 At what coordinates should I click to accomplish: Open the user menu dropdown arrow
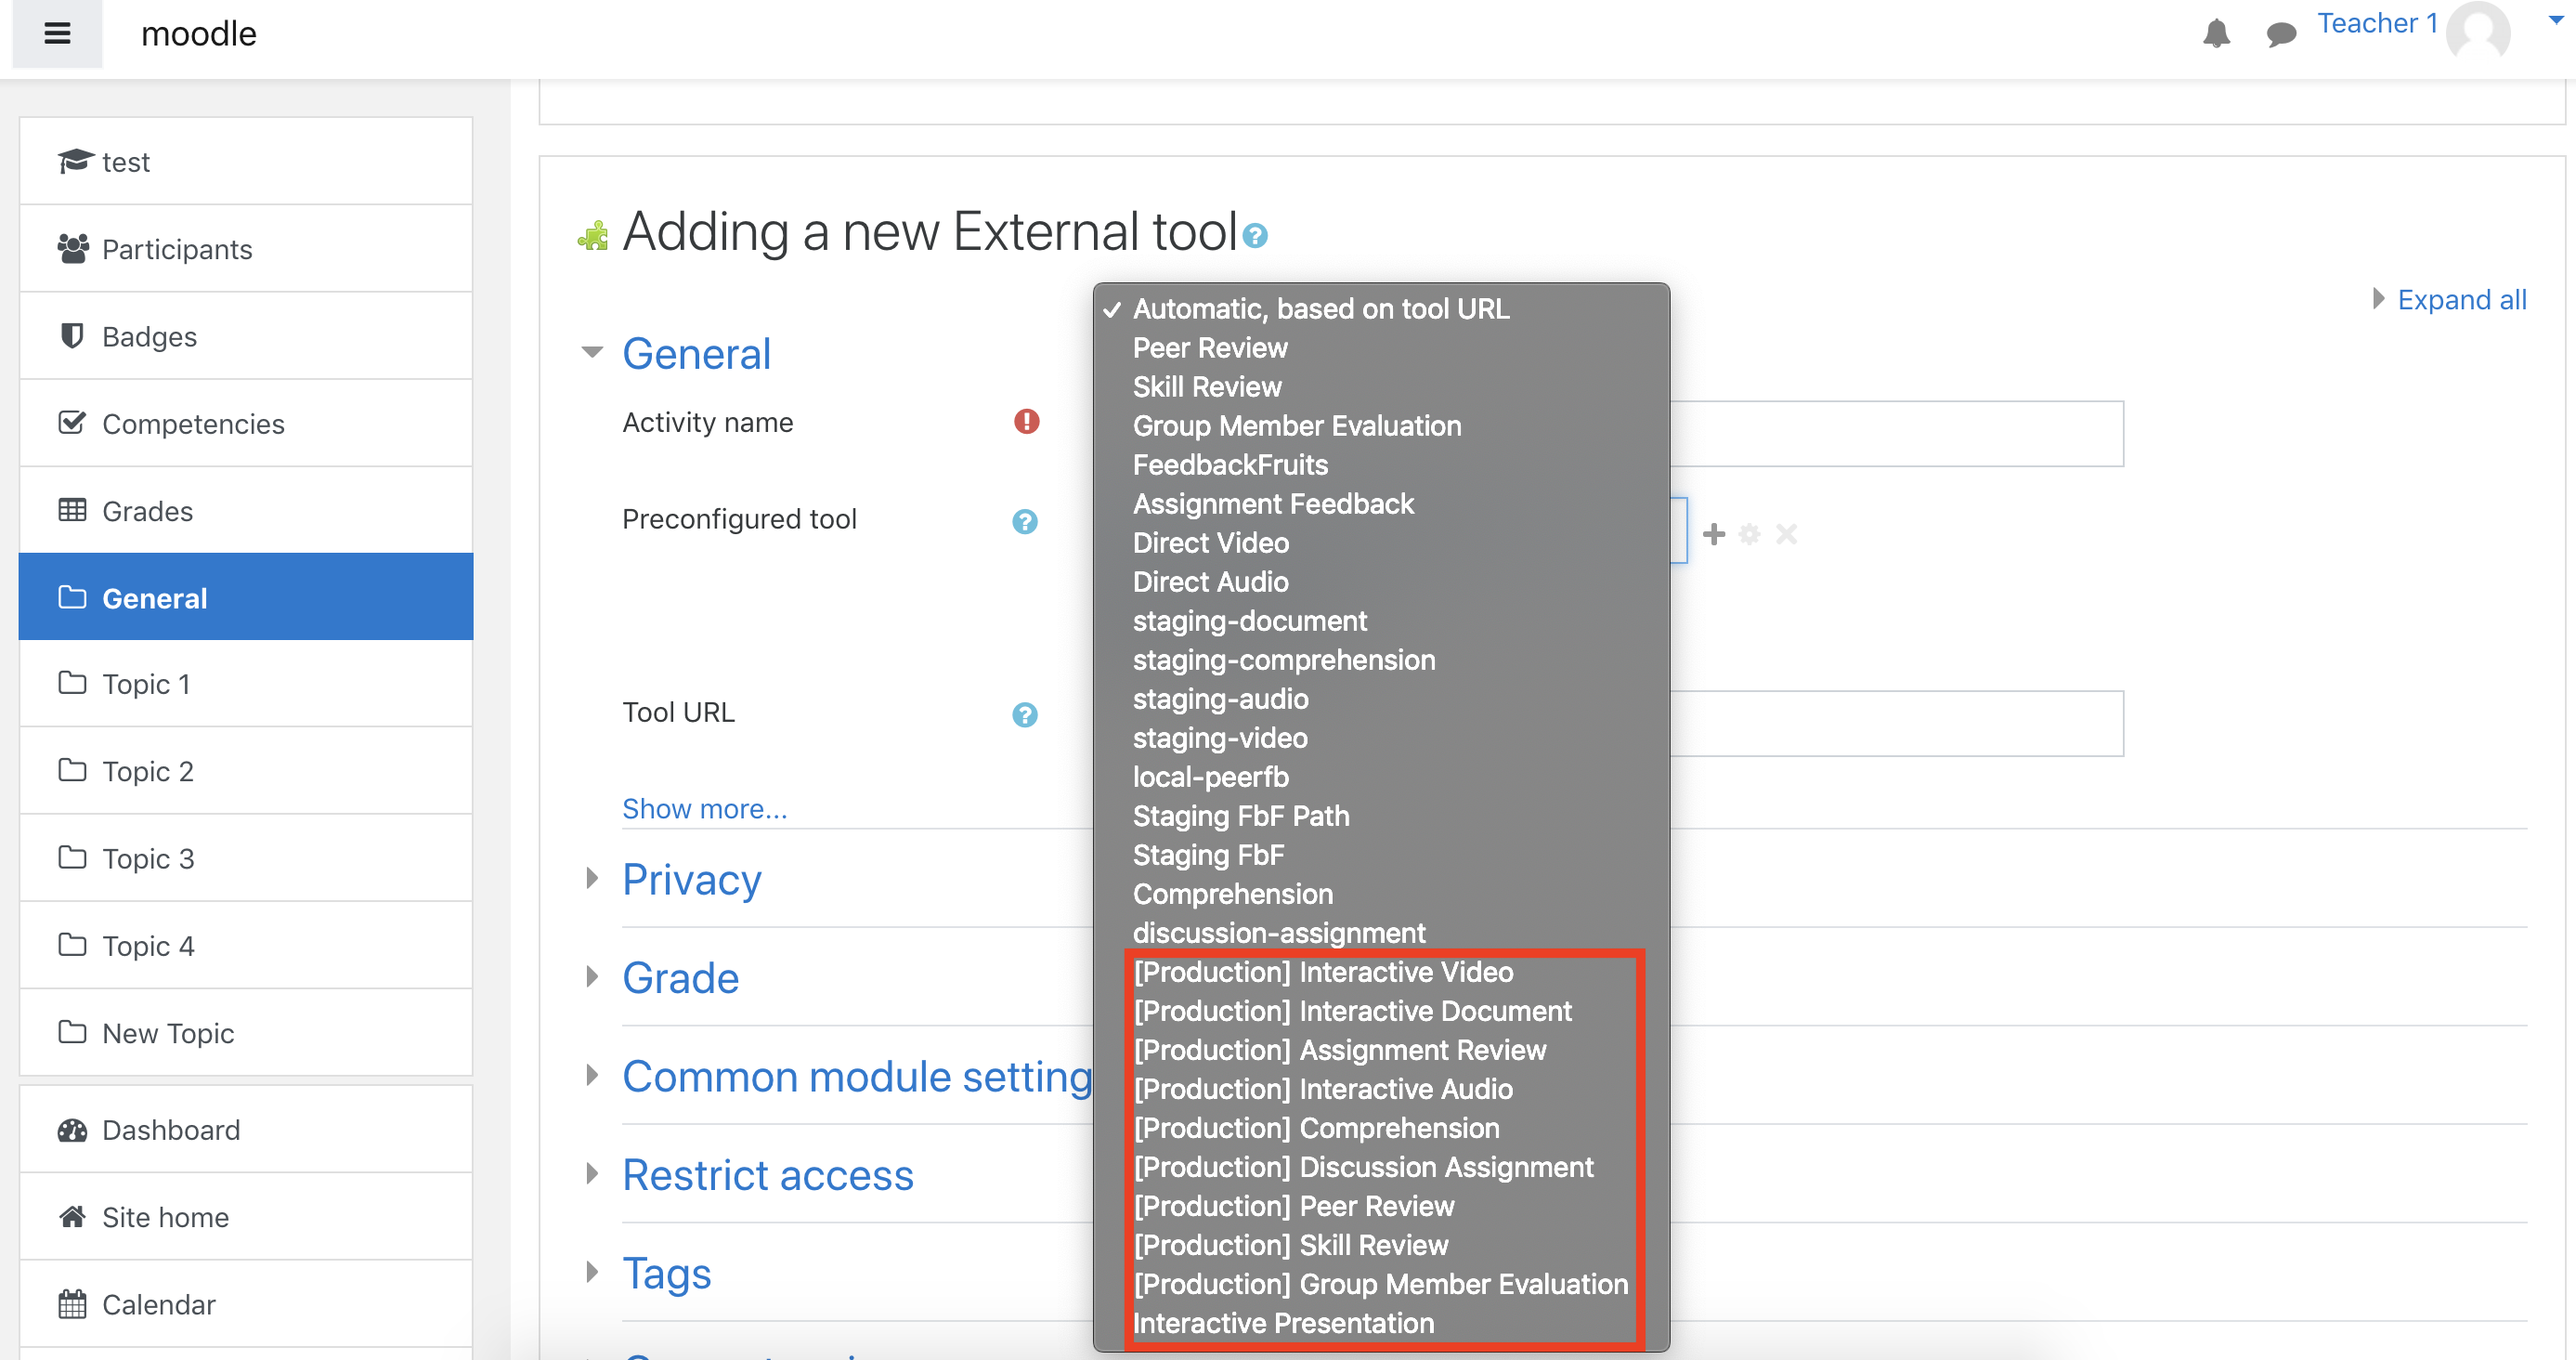[x=2555, y=20]
